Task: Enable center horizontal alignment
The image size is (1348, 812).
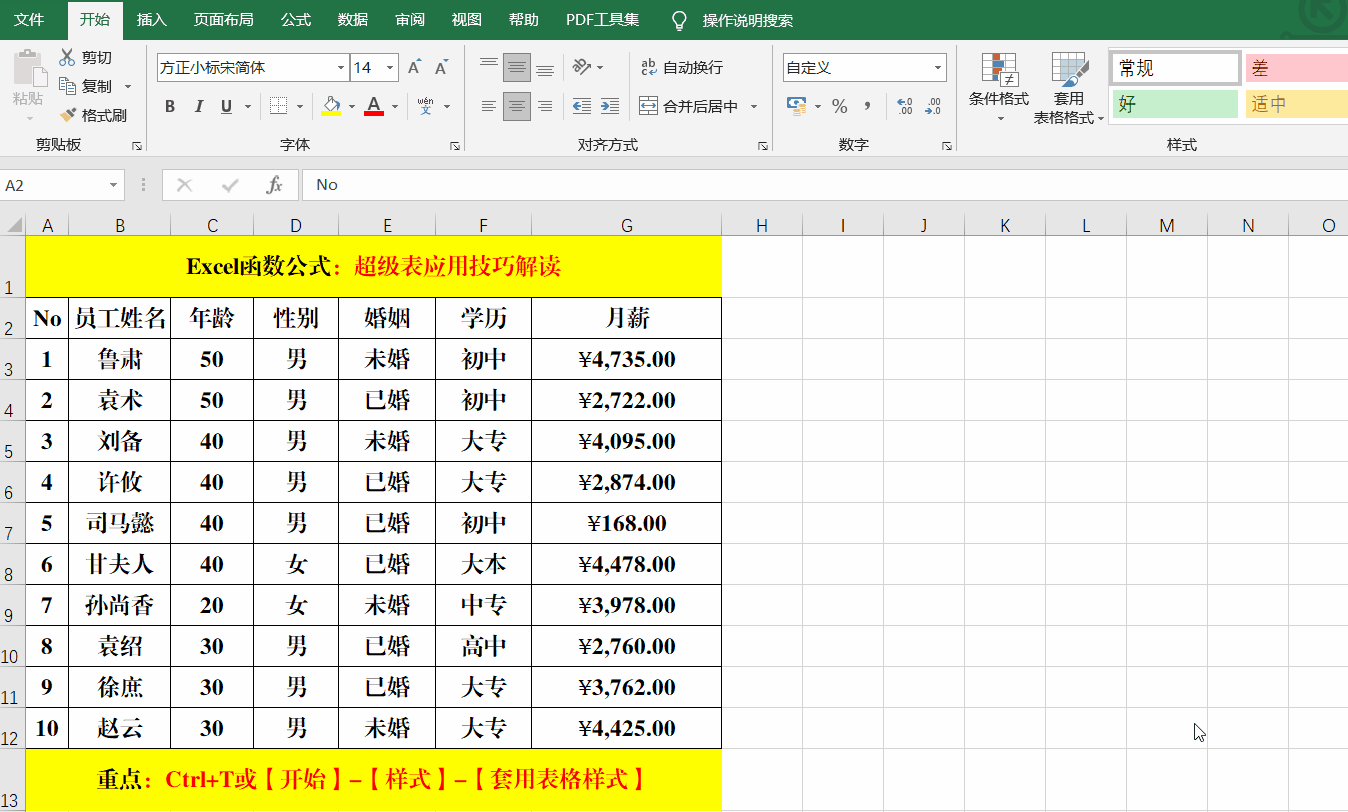Action: pyautogui.click(x=516, y=105)
